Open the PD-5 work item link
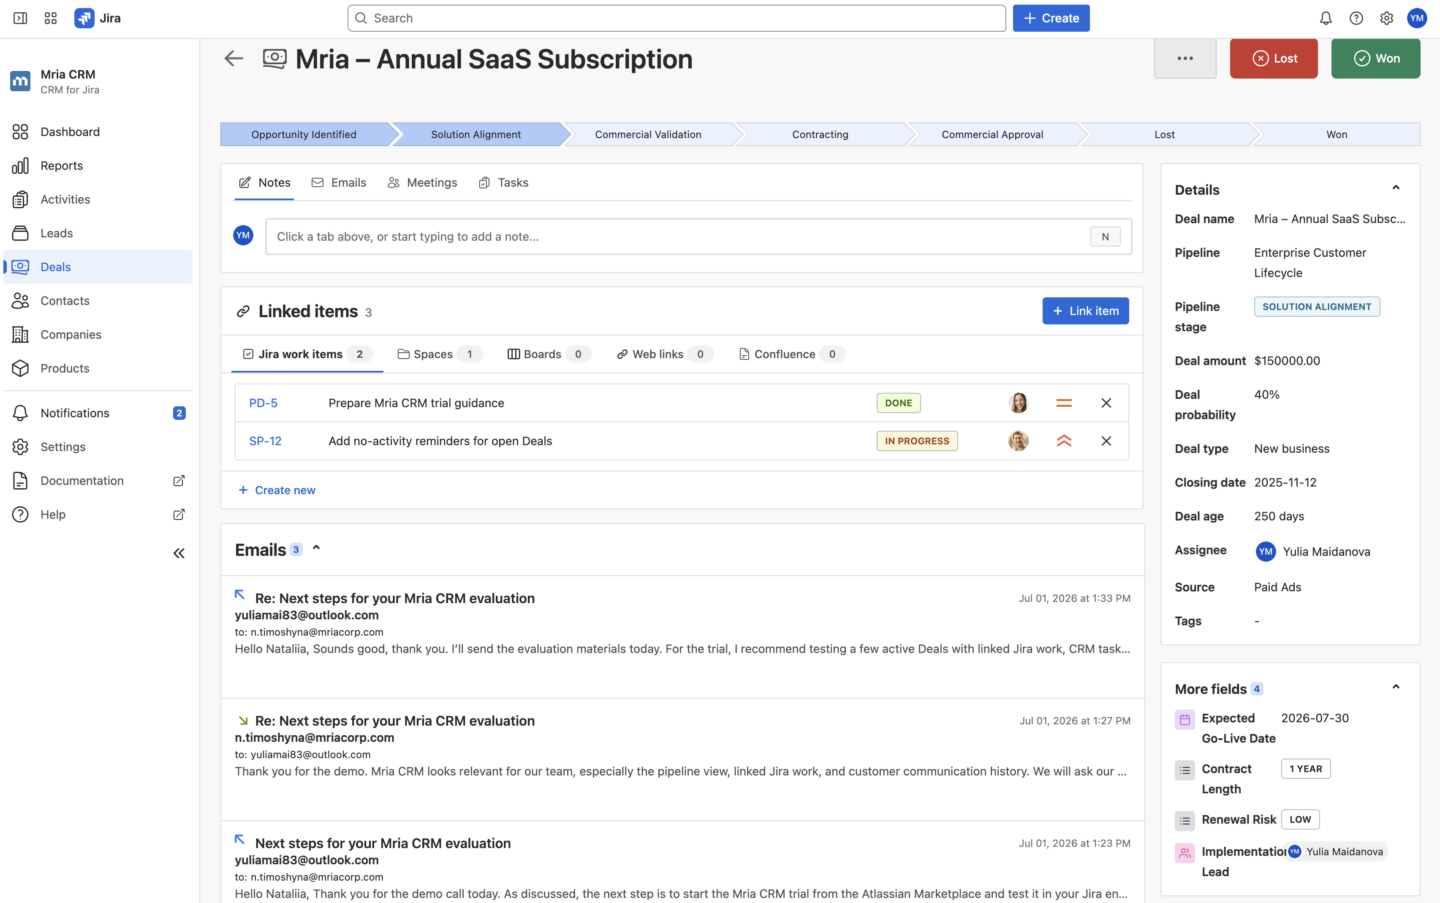This screenshot has width=1440, height=903. [263, 403]
